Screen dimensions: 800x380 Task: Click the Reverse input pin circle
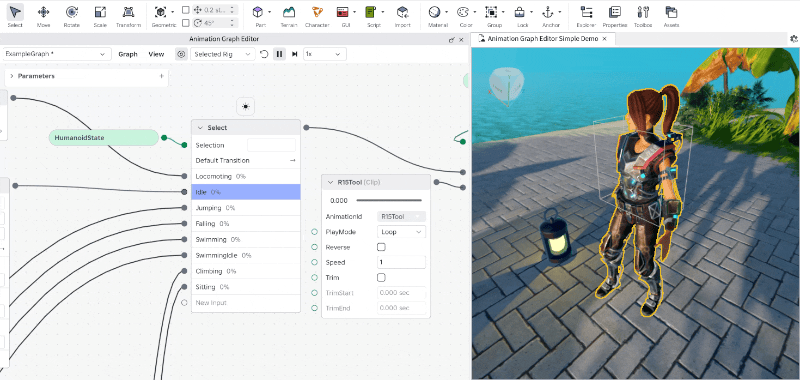(x=314, y=247)
